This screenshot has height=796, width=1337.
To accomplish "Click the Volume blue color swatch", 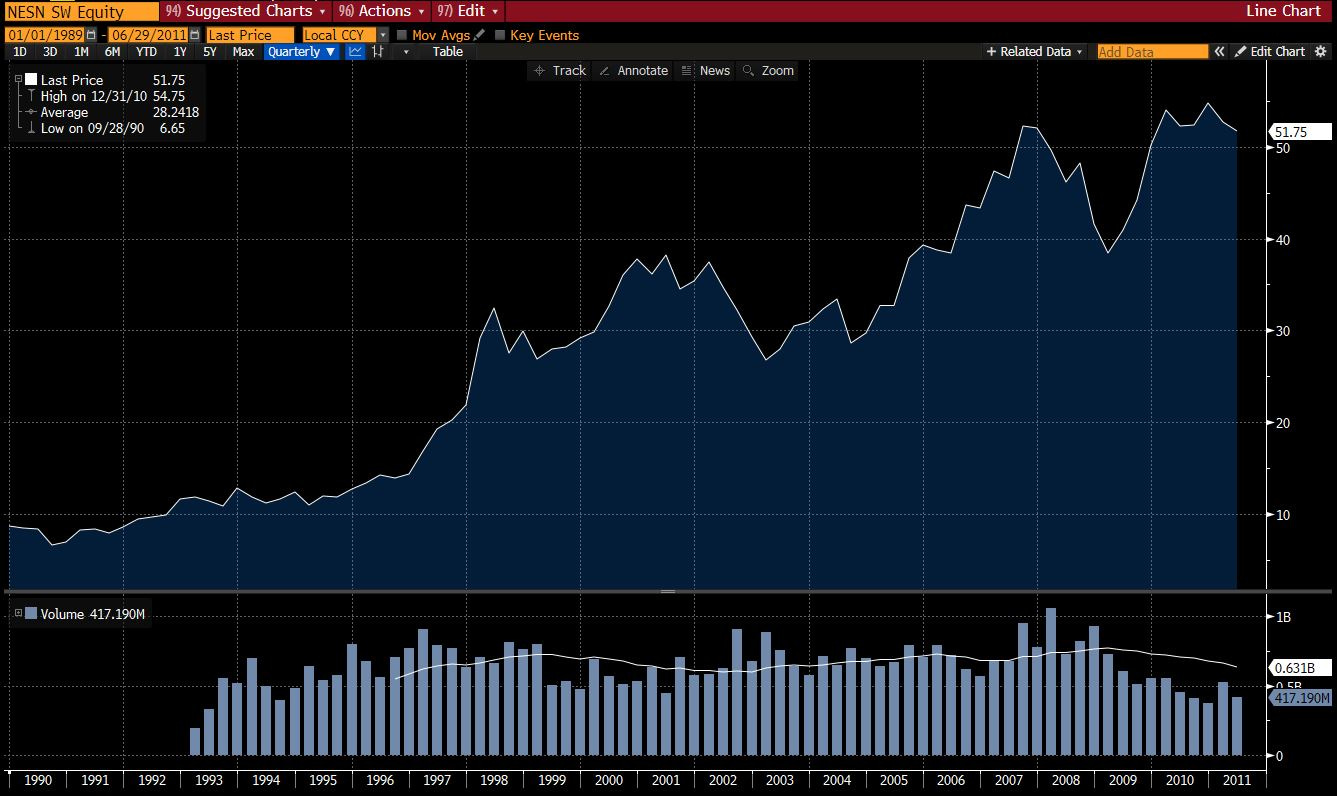I will click(x=30, y=613).
